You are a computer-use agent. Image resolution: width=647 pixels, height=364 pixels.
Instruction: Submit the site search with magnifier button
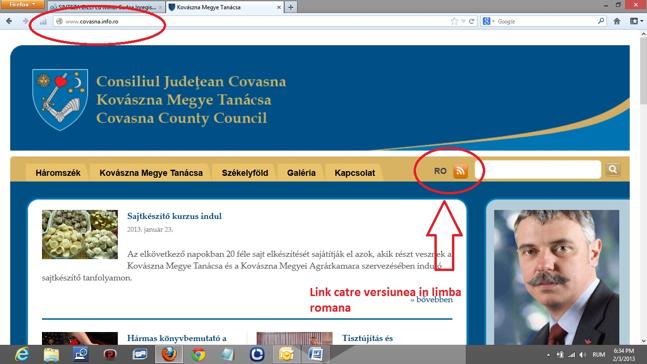613,169
